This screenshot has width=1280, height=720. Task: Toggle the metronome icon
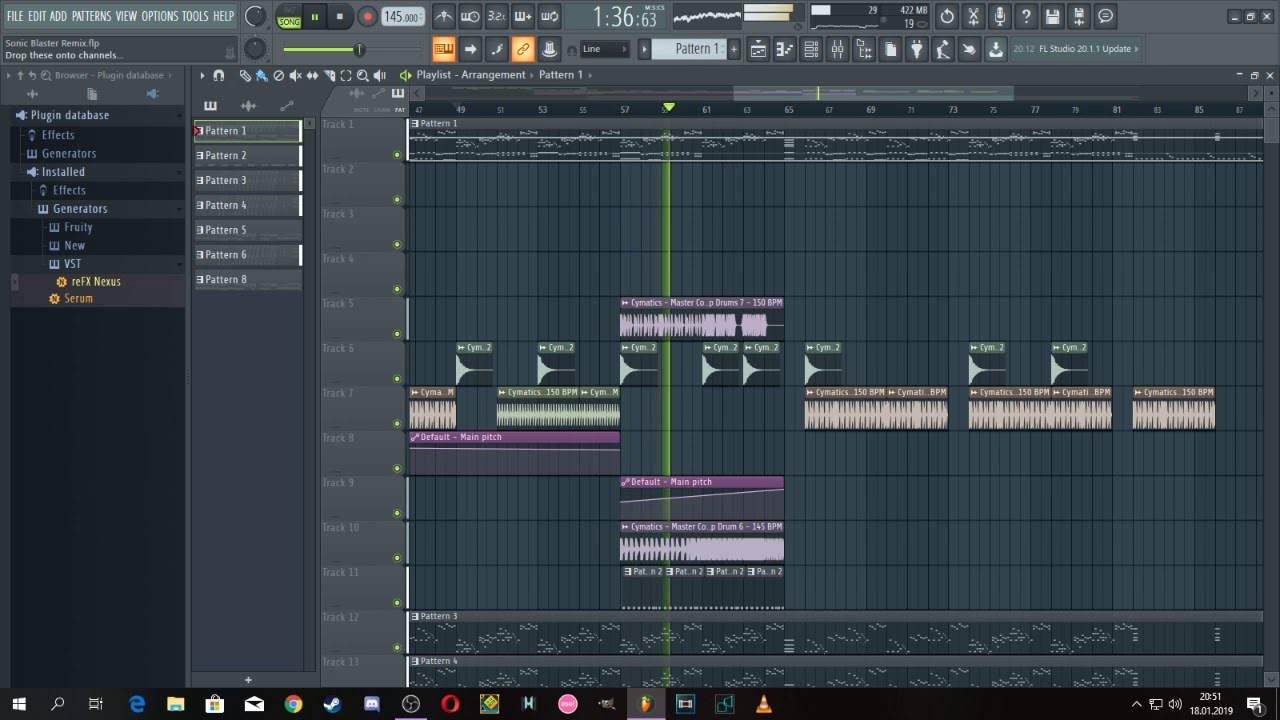(x=444, y=16)
